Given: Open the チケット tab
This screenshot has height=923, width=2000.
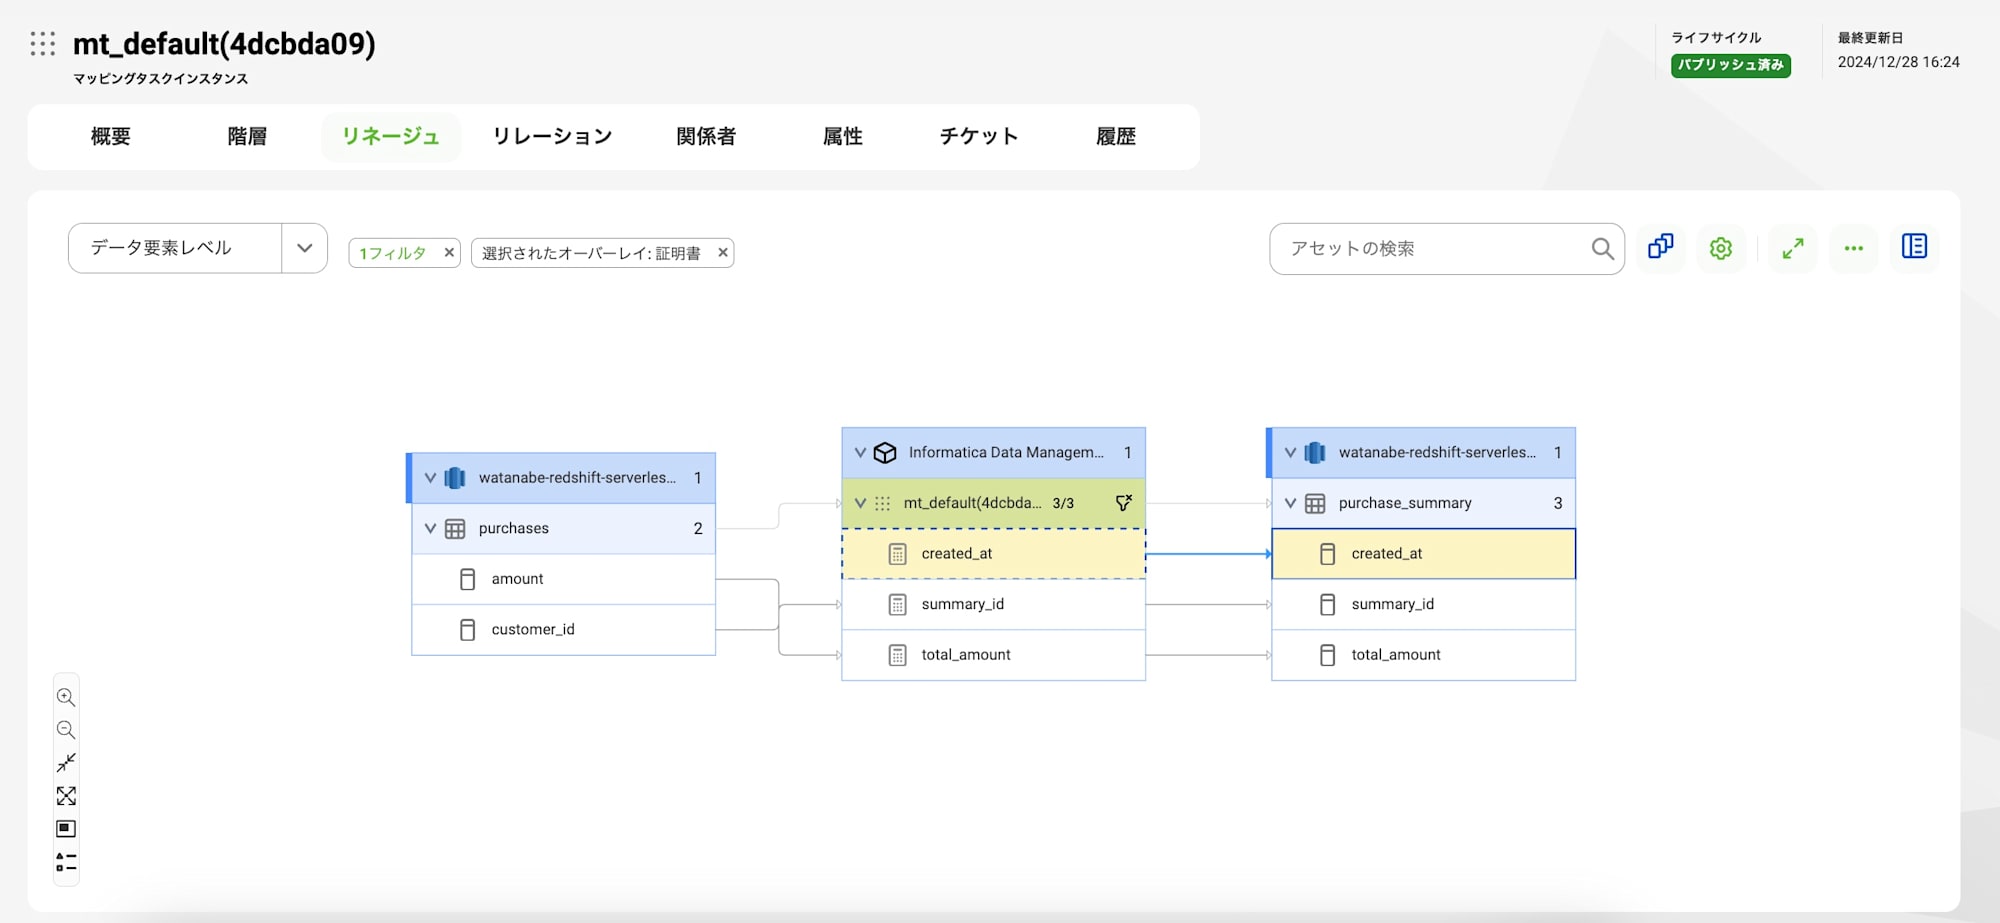Looking at the screenshot, I should coord(979,136).
